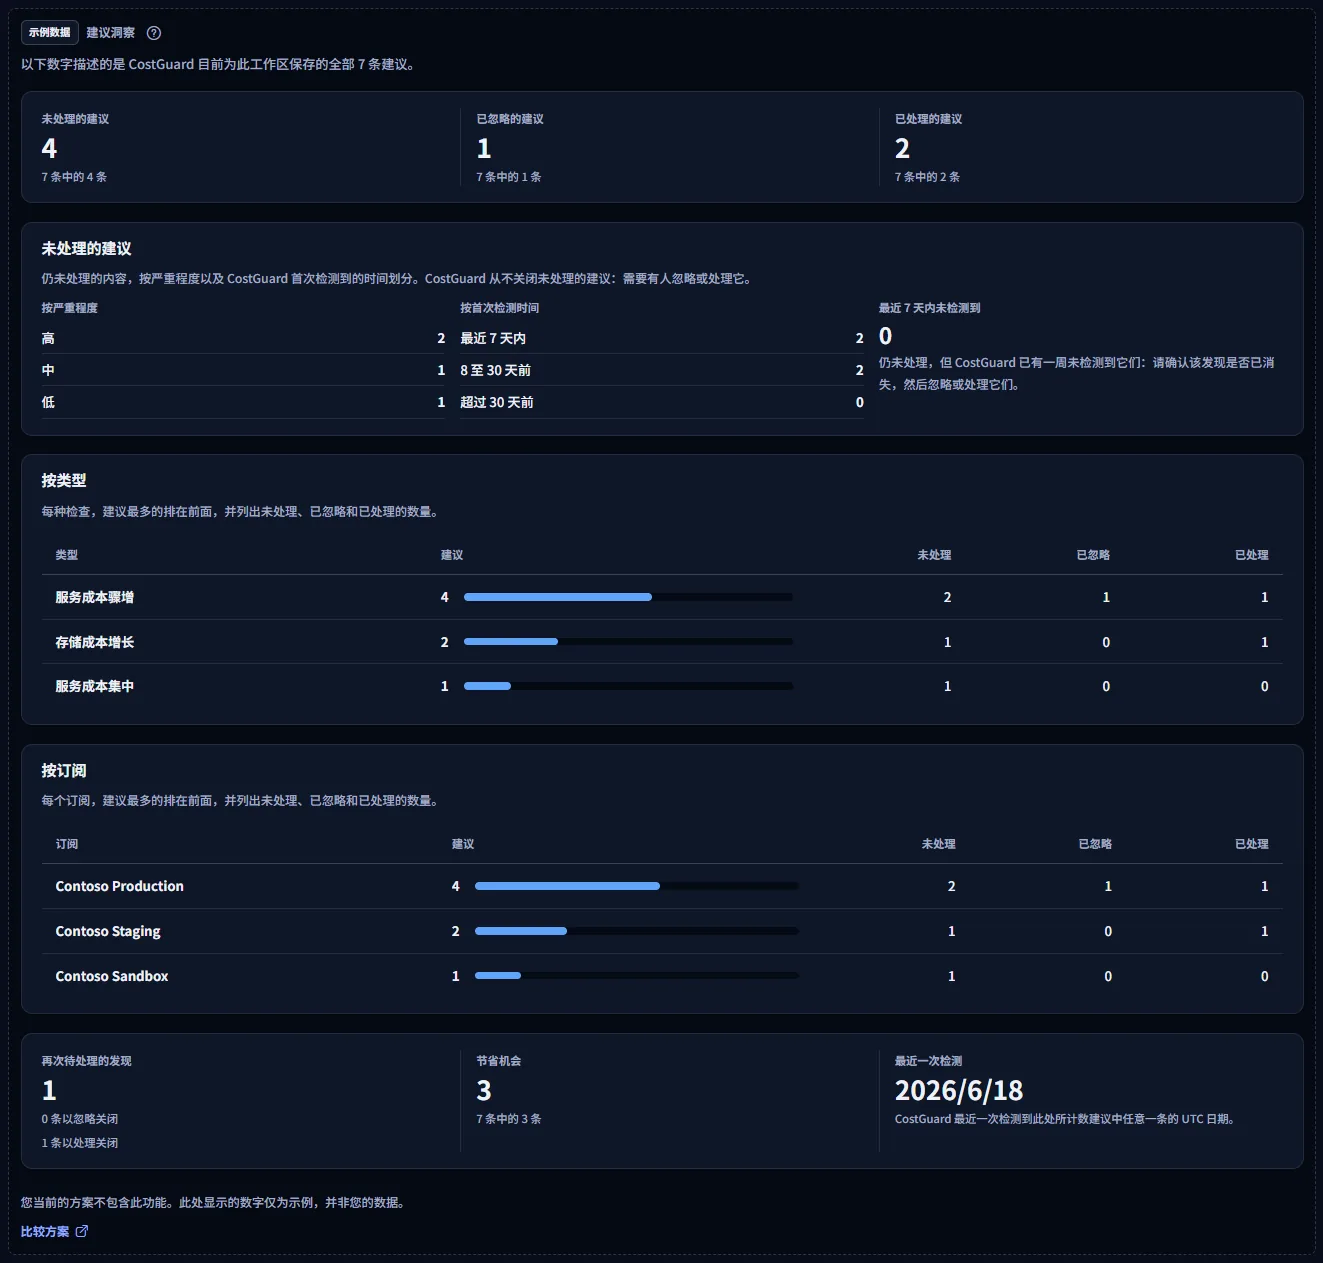The height and width of the screenshot is (1263, 1323).
Task: Click the 低 severity row label
Action: click(48, 402)
